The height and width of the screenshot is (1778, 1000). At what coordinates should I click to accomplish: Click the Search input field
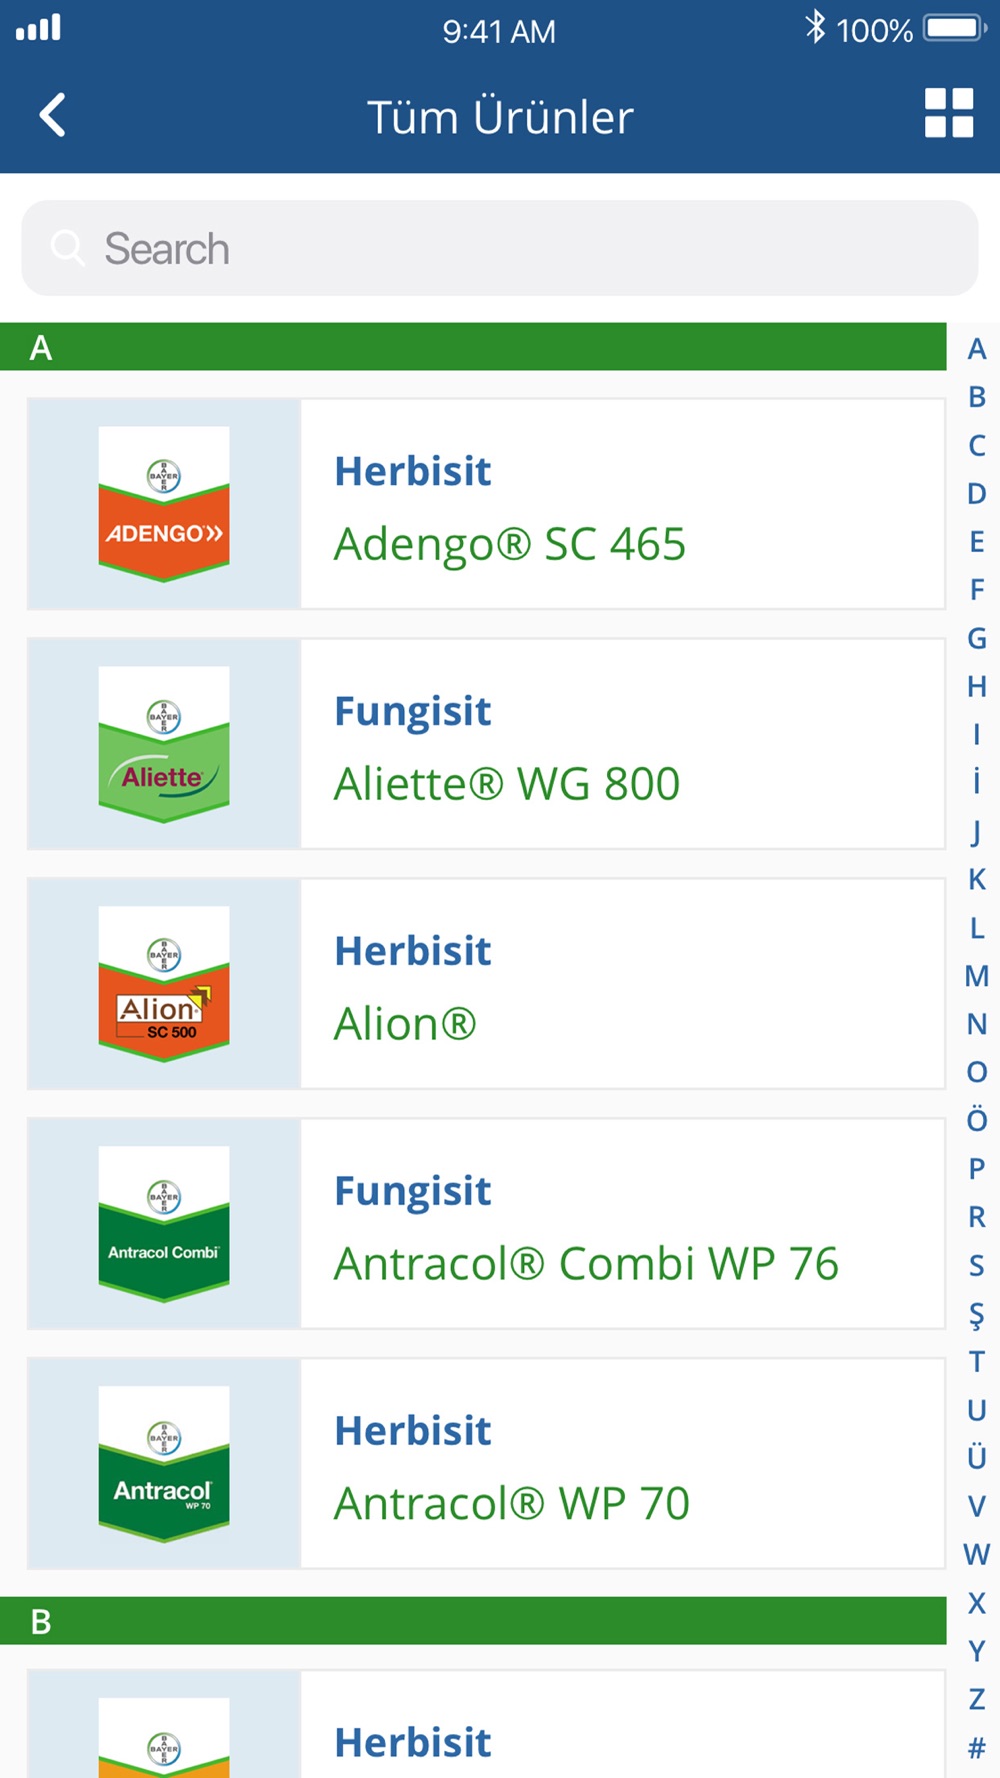500,248
